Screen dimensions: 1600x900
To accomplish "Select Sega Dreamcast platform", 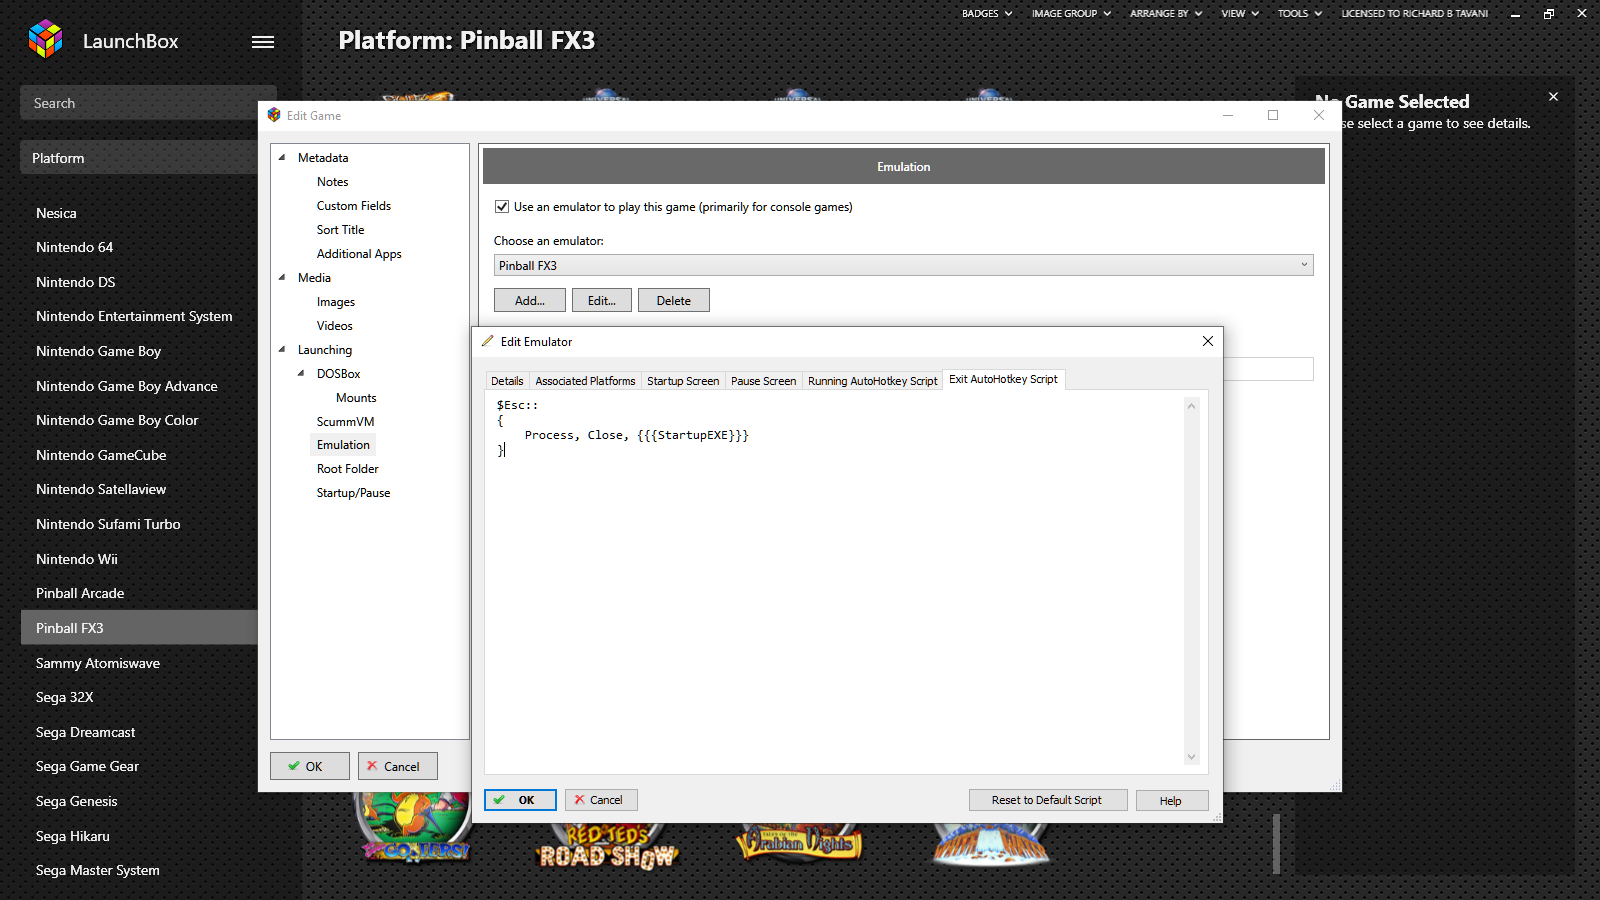I will coord(85,732).
